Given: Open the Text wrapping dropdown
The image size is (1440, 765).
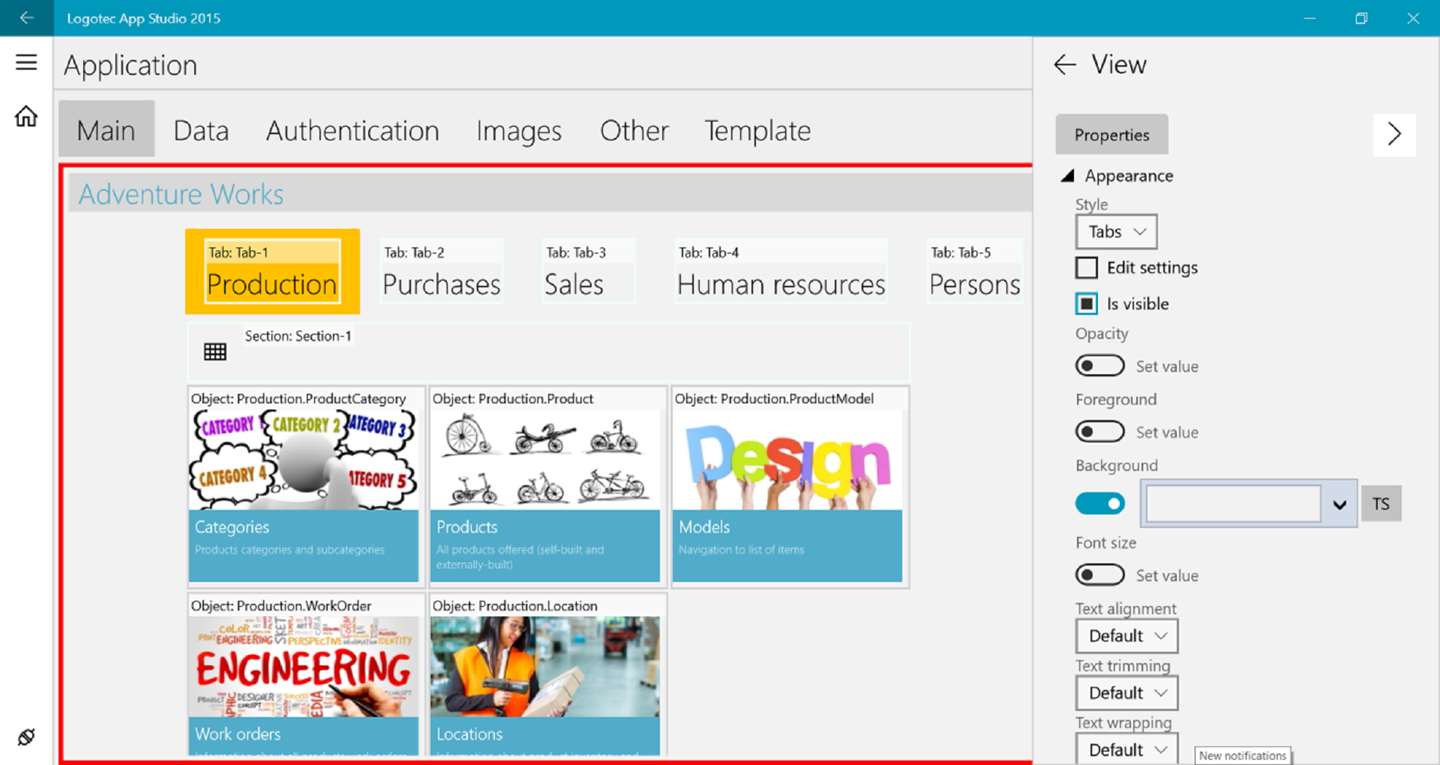Looking at the screenshot, I should pyautogui.click(x=1127, y=750).
